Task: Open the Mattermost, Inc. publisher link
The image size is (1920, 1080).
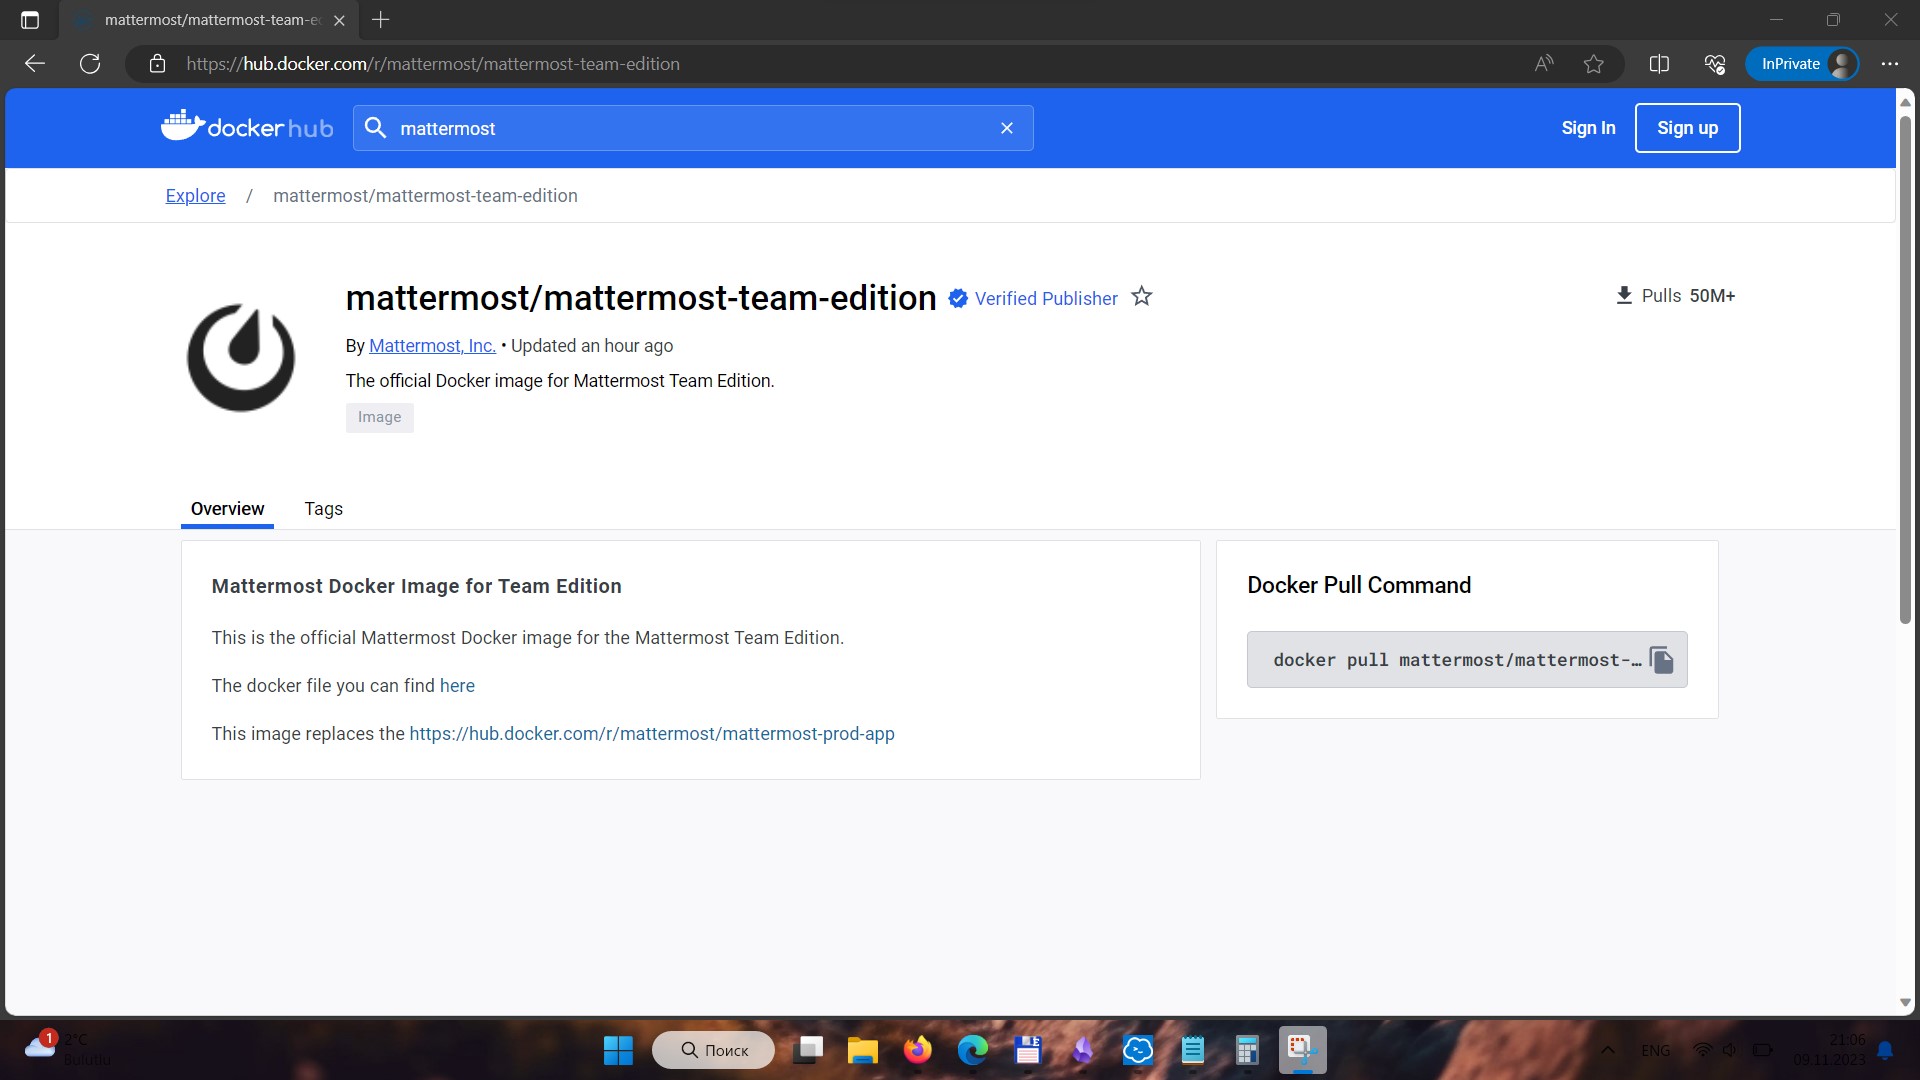Action: (432, 346)
